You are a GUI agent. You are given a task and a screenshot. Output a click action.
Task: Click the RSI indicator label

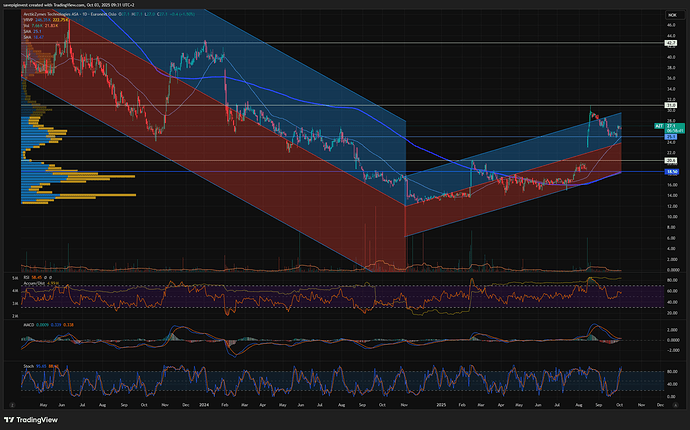[26, 277]
